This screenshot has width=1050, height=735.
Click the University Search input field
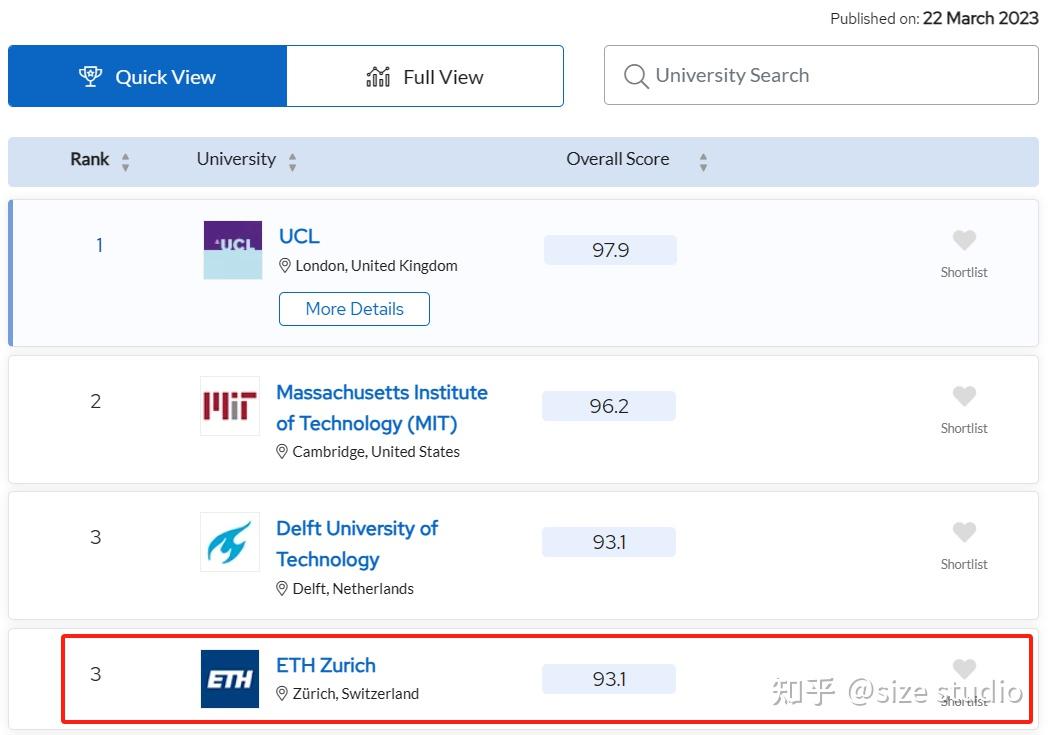pos(821,75)
